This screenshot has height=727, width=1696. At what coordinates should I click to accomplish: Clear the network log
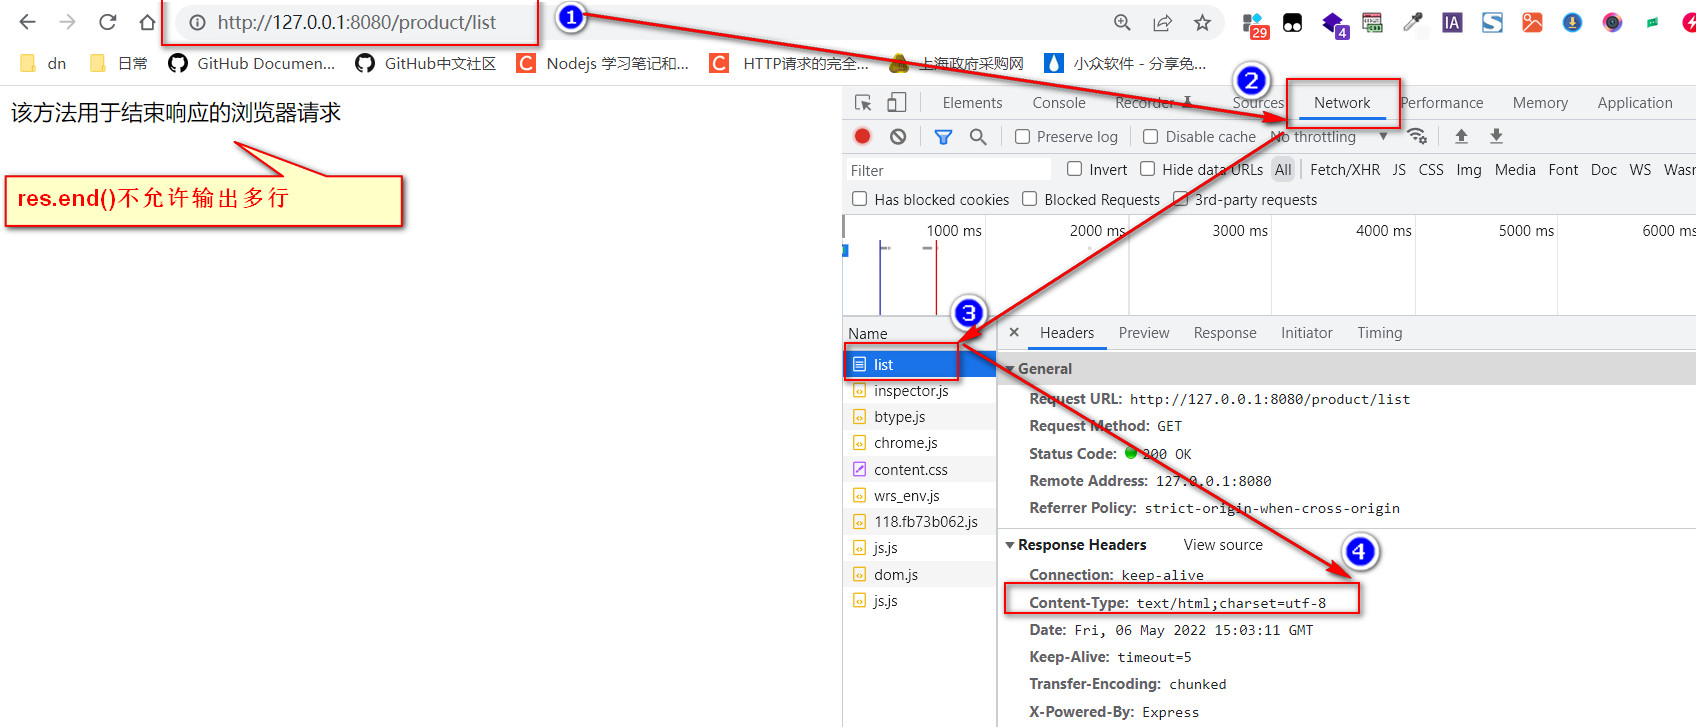click(898, 136)
